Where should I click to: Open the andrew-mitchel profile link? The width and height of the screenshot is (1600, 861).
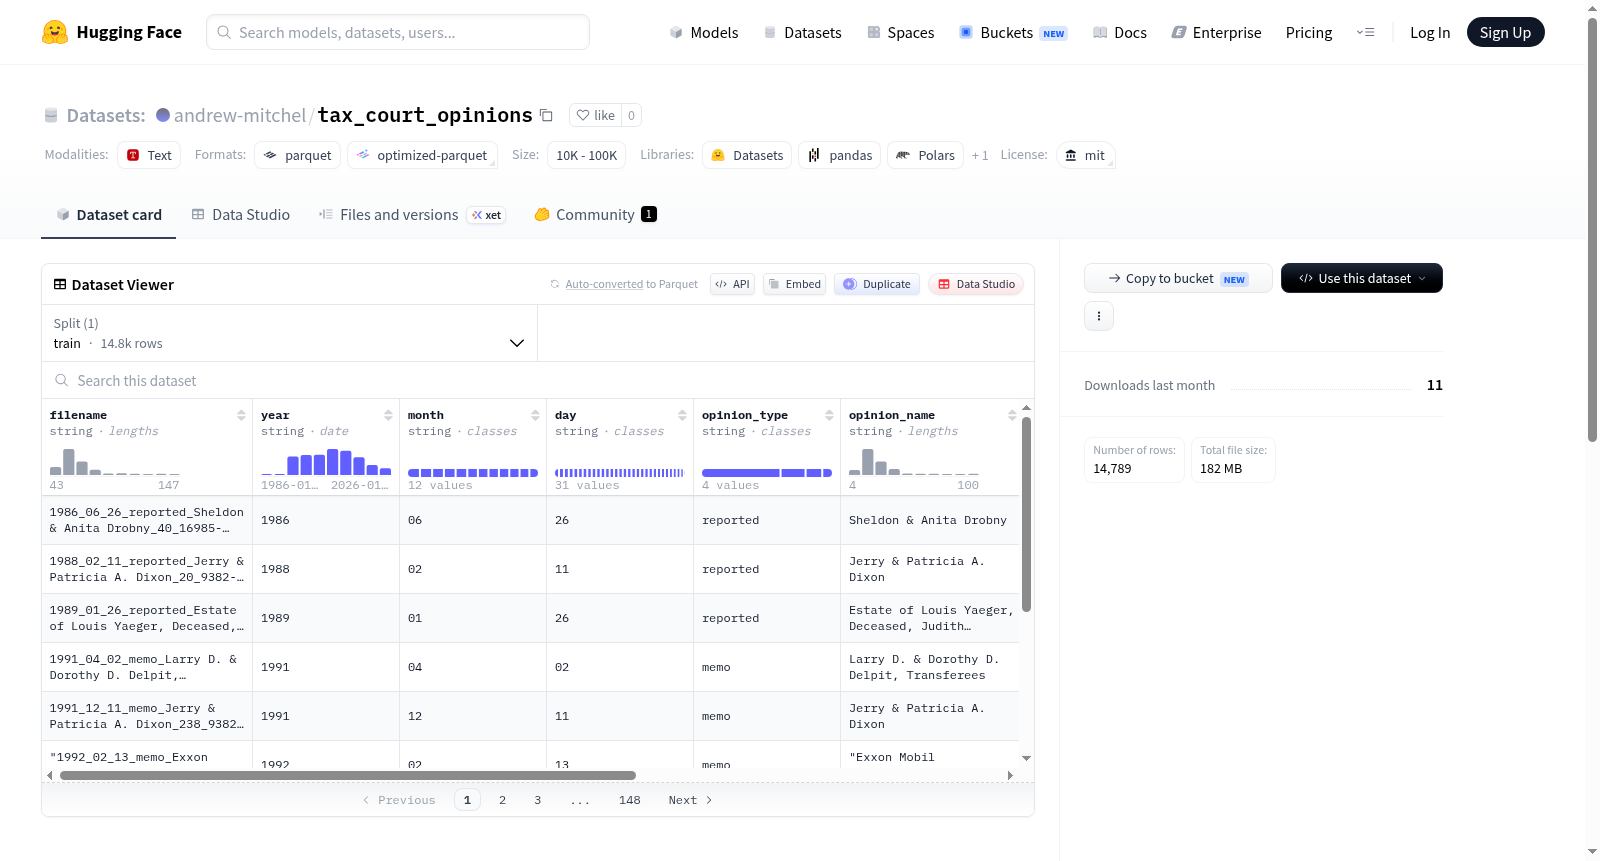click(x=240, y=115)
